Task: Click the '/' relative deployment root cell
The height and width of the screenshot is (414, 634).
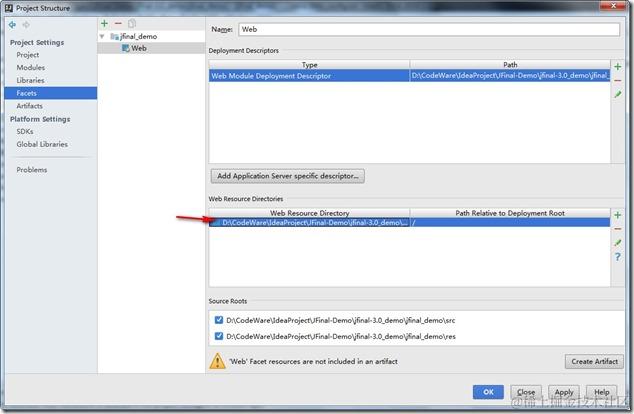Action: click(510, 222)
